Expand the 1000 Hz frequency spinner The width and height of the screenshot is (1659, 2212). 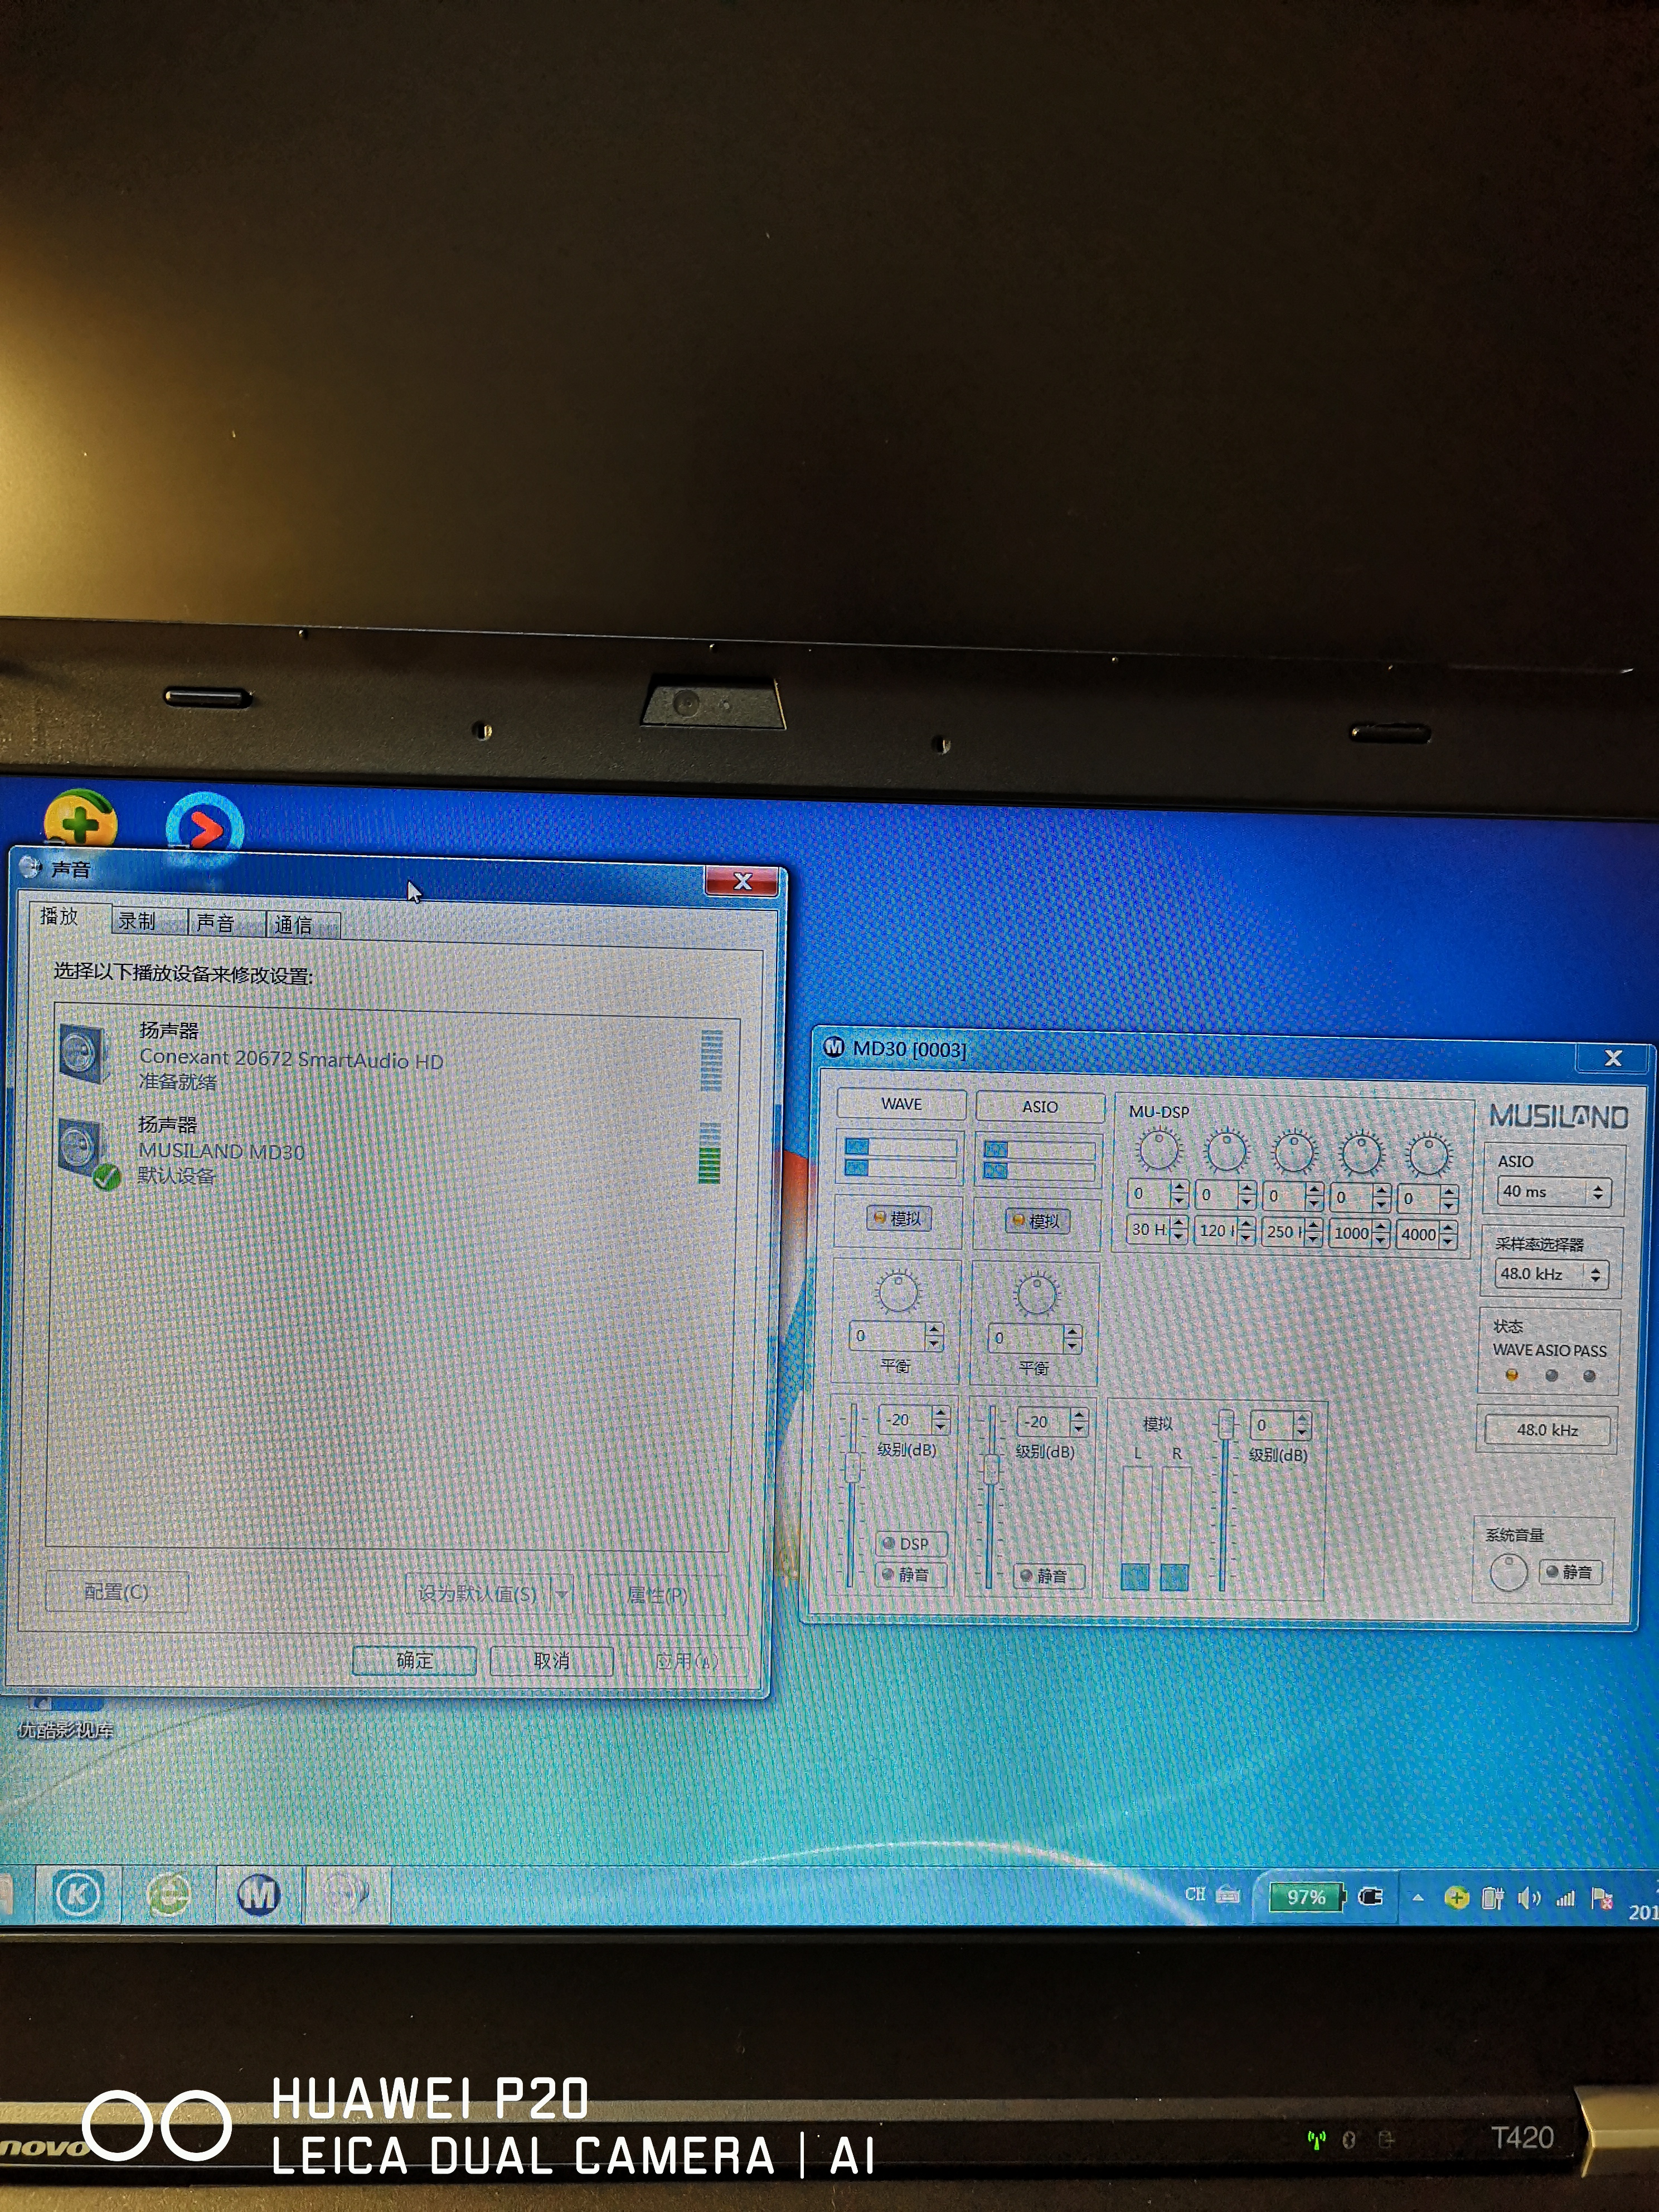tap(1381, 1234)
